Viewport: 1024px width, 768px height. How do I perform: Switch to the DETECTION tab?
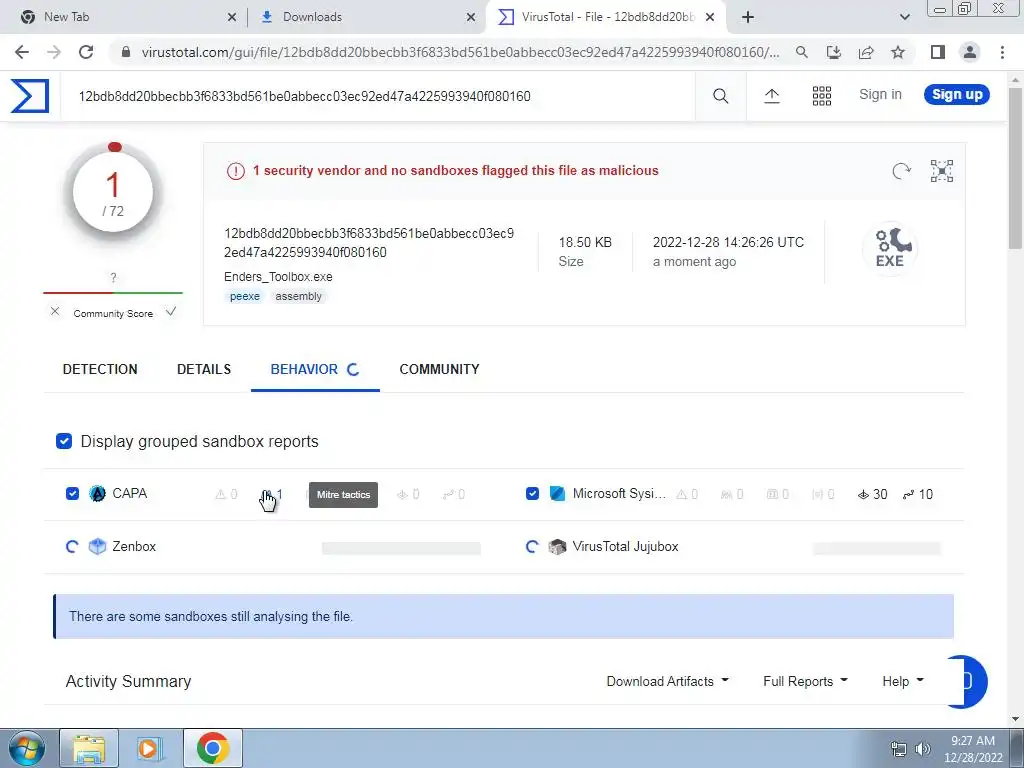(100, 369)
